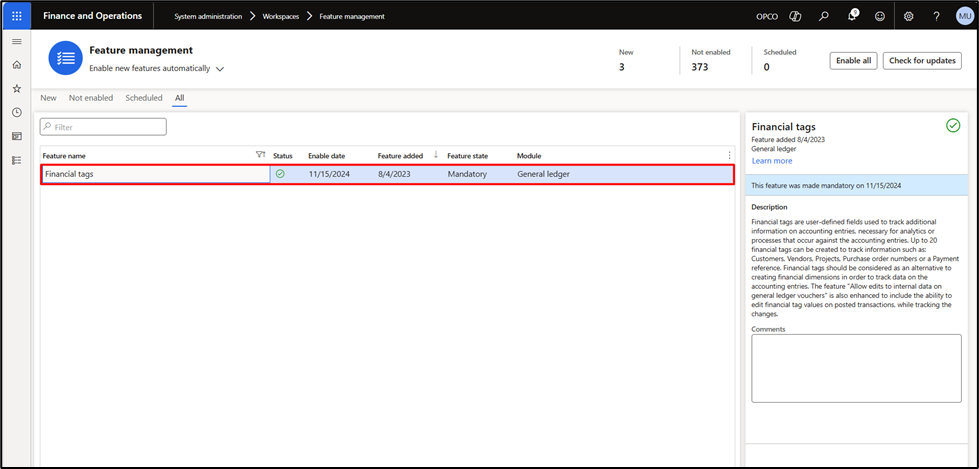Open the Learn more link

[772, 161]
